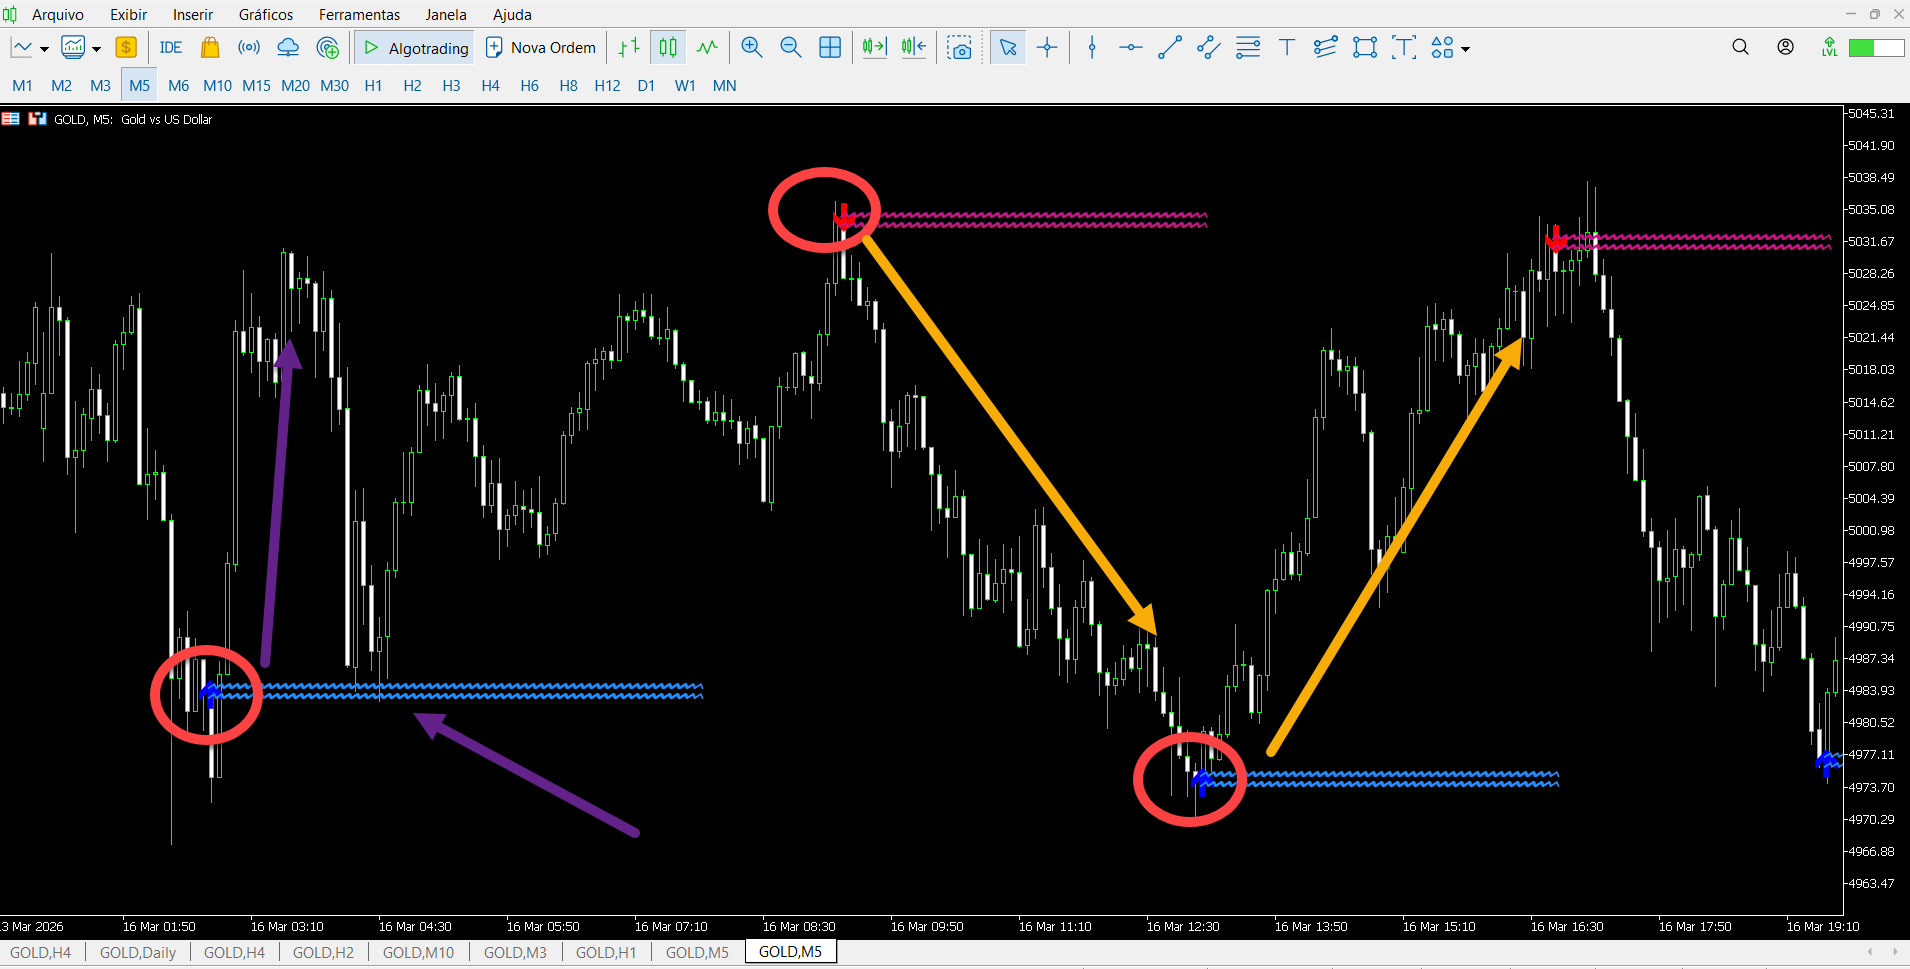1910x969 pixels.
Task: Switch to the GOLD,Daily chart tab
Action: (137, 952)
